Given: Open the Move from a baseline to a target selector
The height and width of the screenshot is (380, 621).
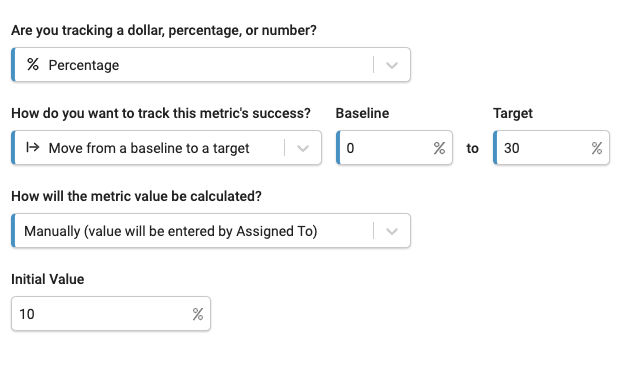Looking at the screenshot, I should click(166, 147).
